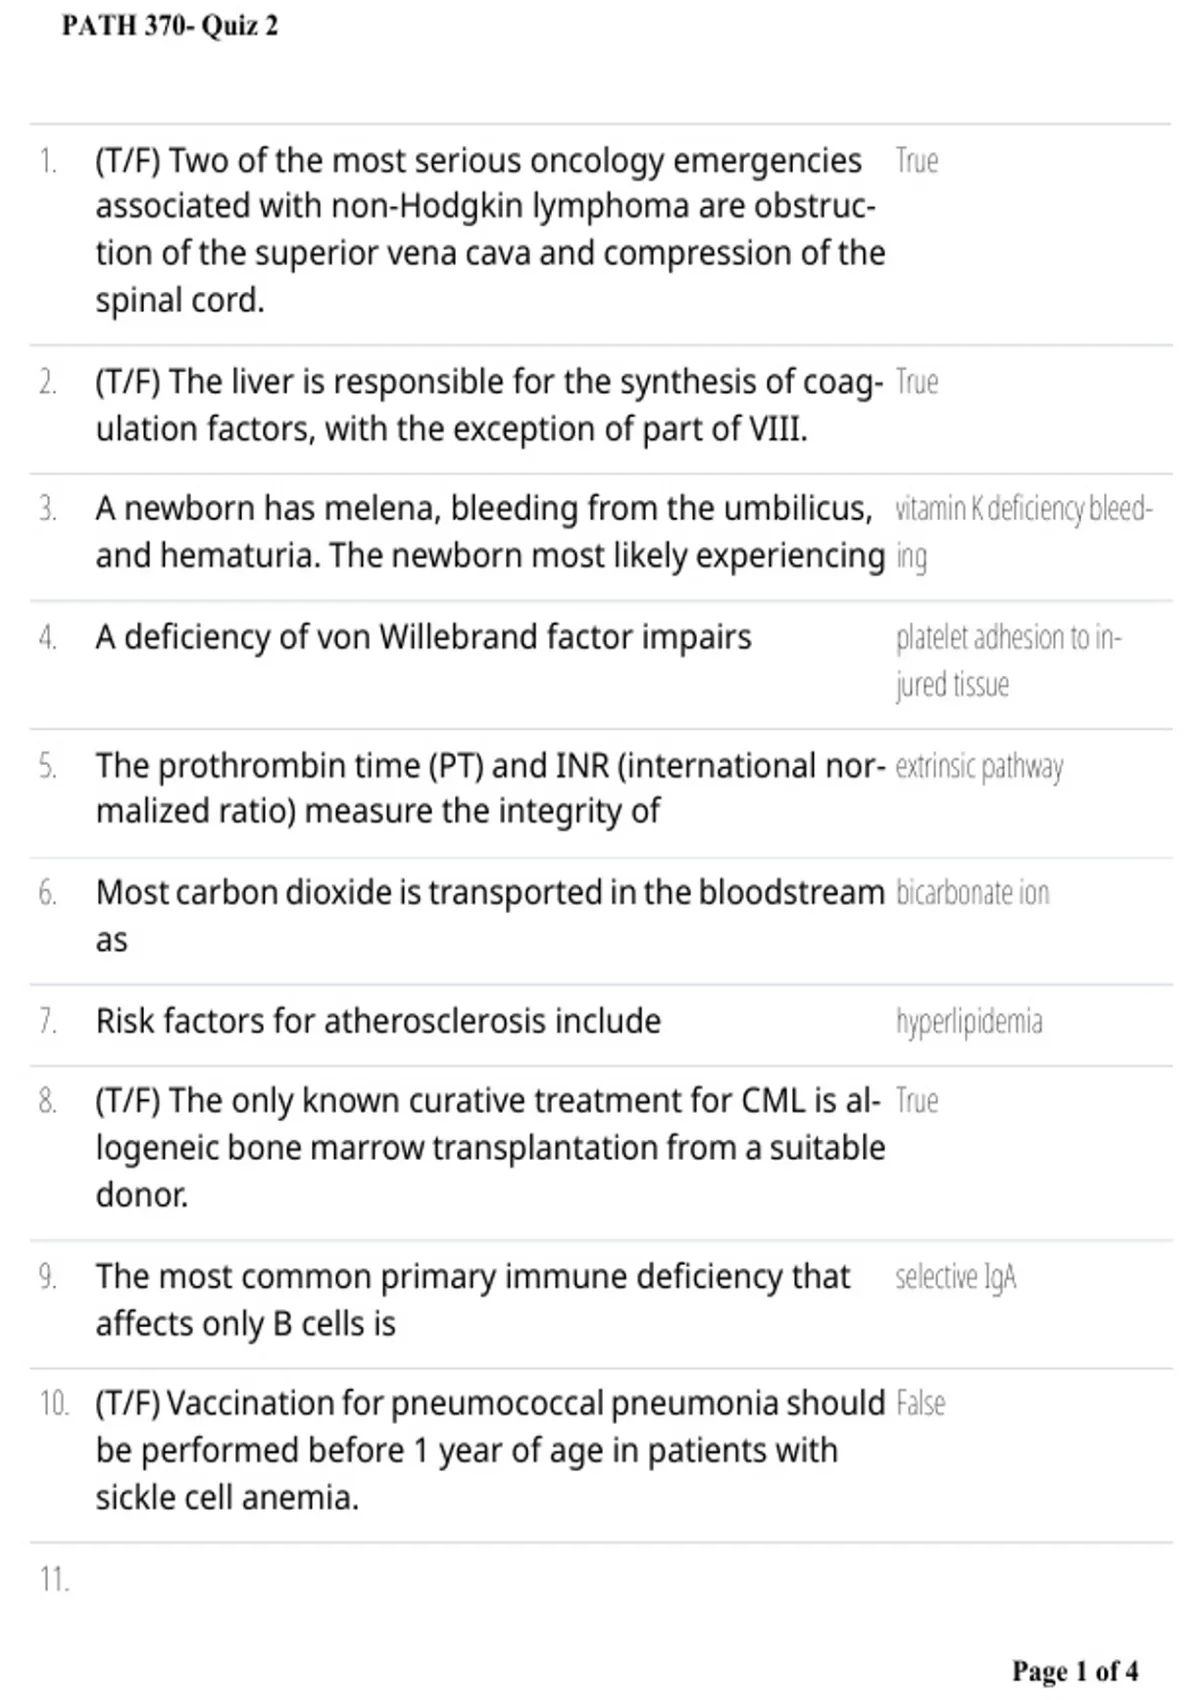Click the selective IgA answer
The width and height of the screenshot is (1200, 1700).
pos(956,1277)
